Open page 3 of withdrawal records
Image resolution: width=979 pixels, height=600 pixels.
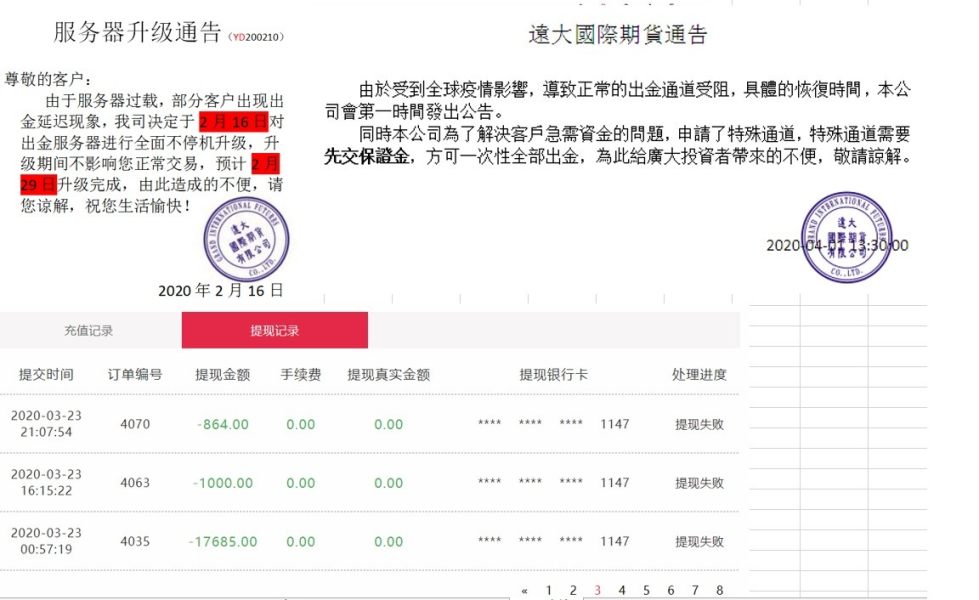click(598, 590)
